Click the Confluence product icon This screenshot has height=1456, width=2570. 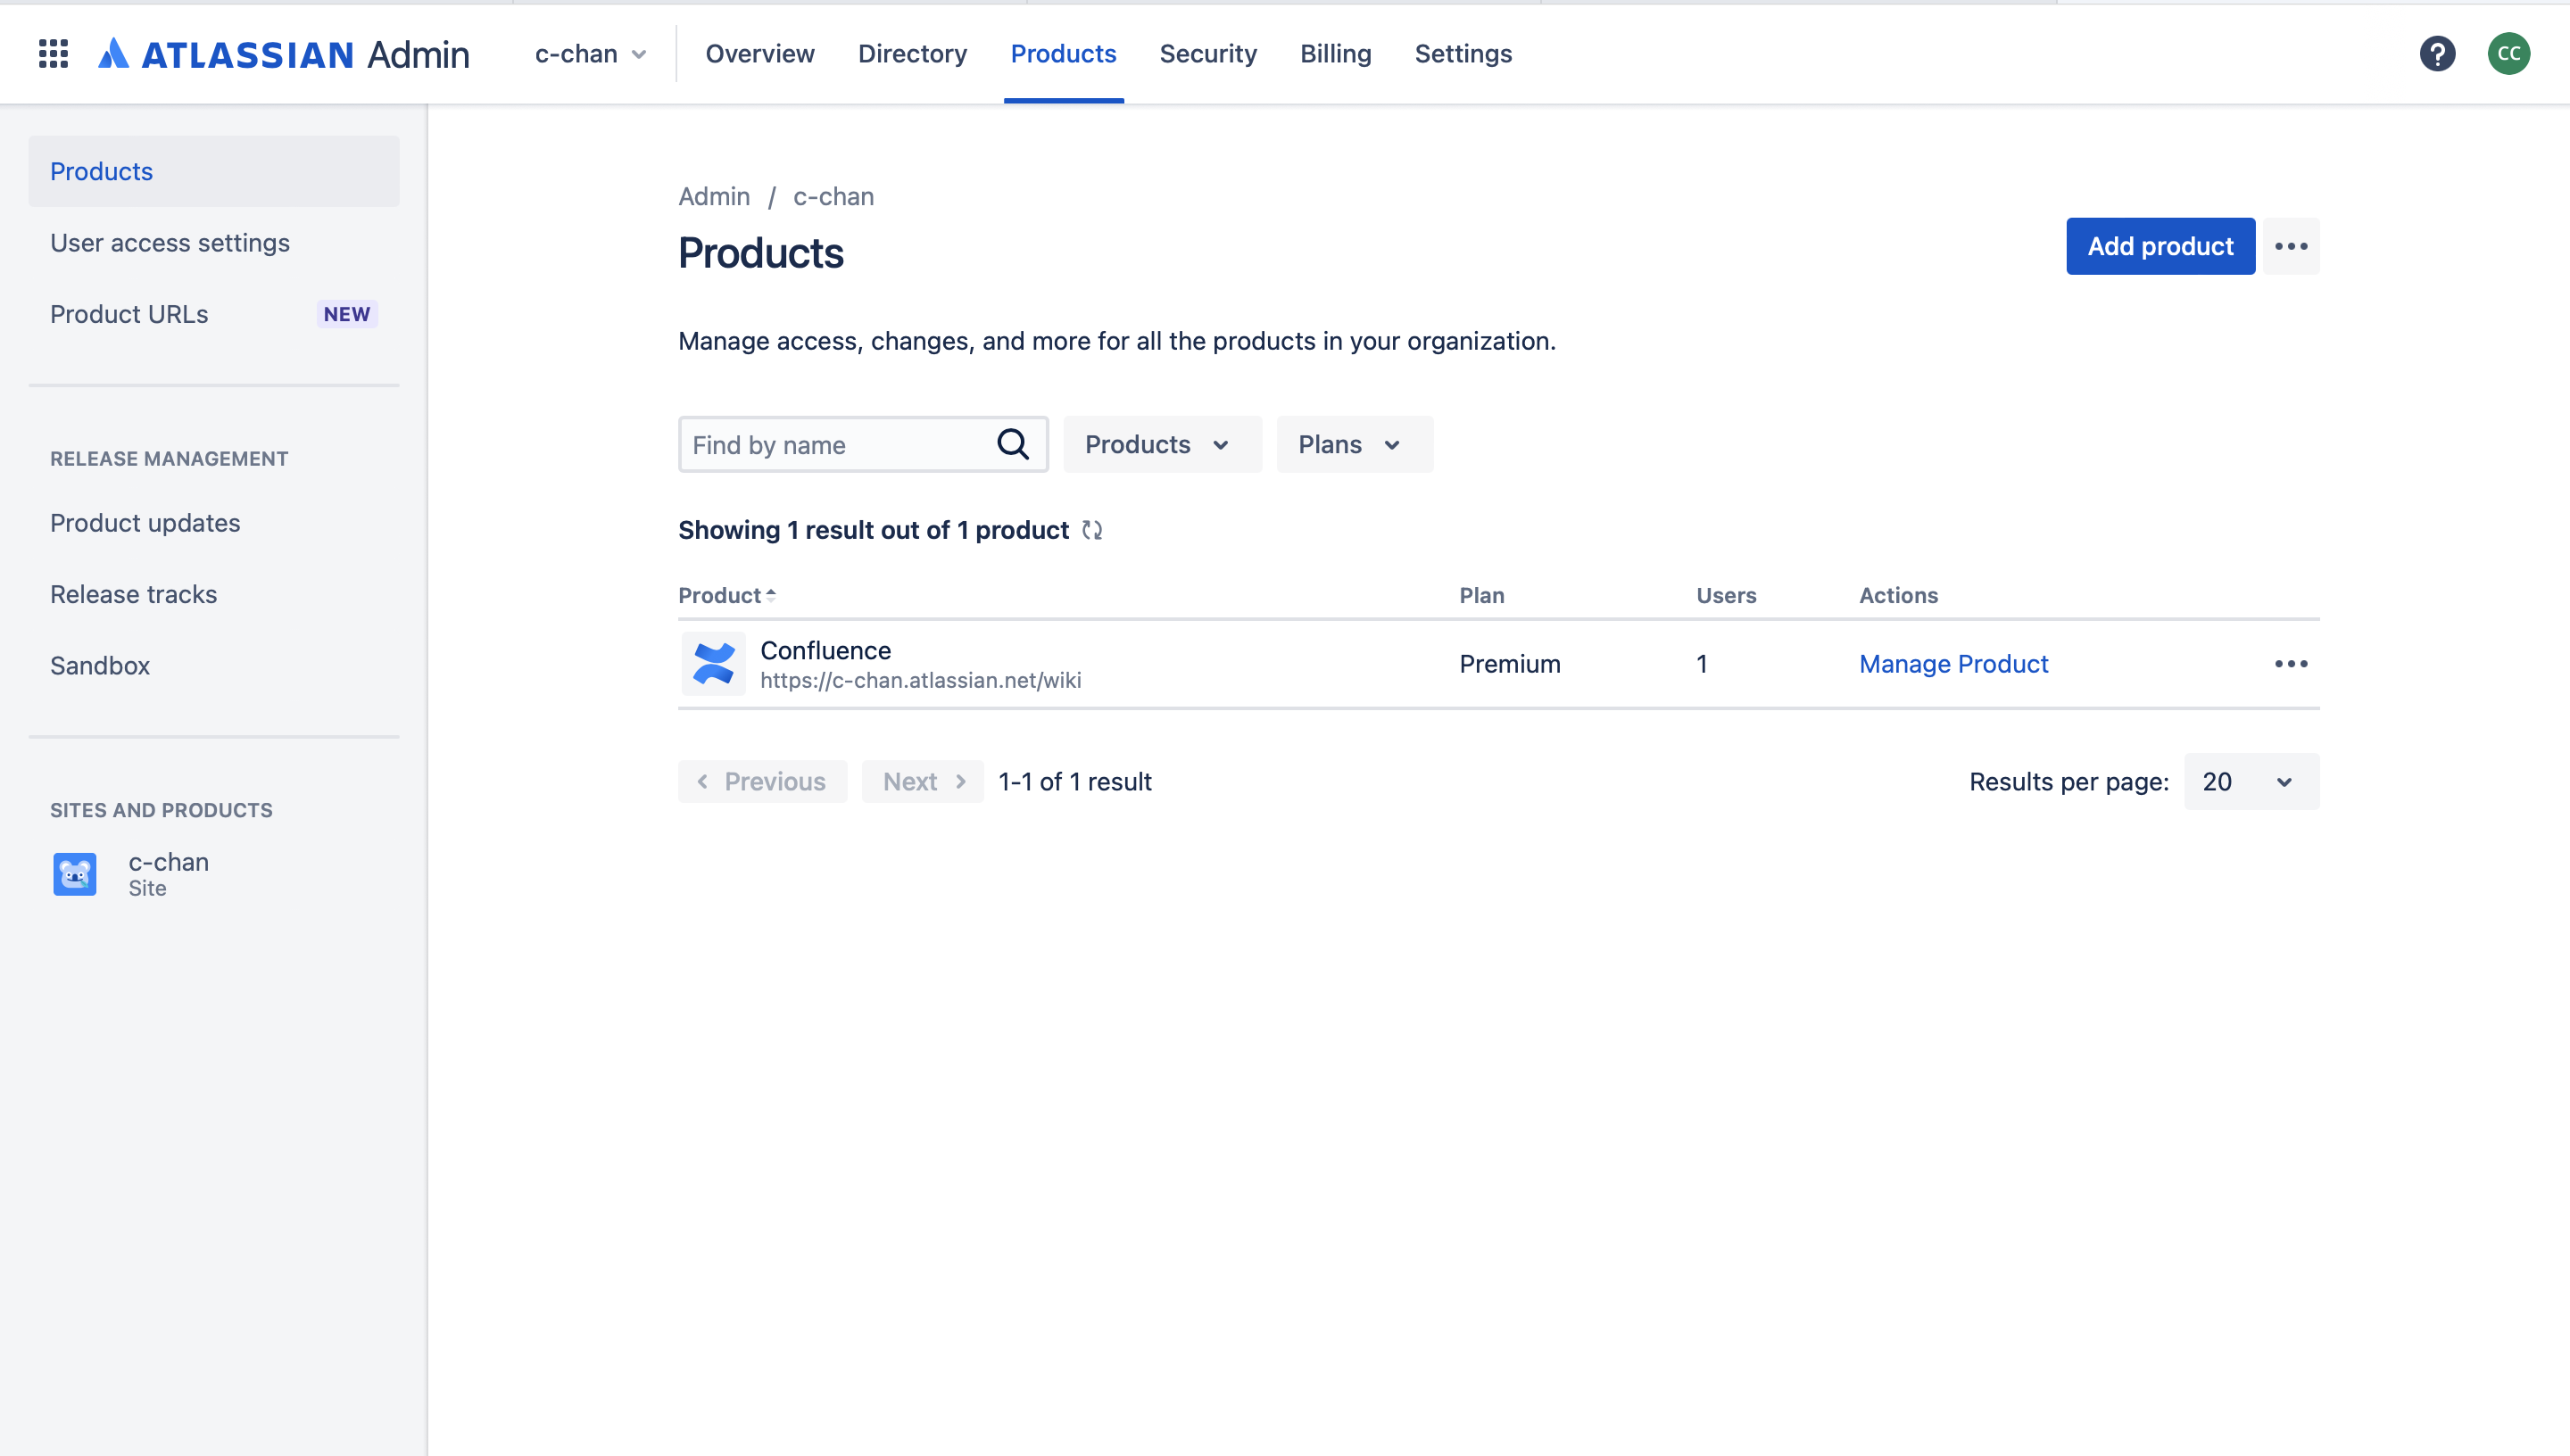point(713,662)
